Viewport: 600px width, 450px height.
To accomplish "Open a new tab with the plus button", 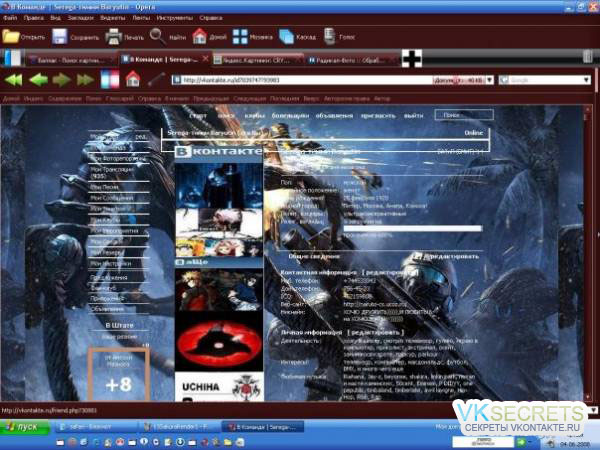I will (x=412, y=59).
